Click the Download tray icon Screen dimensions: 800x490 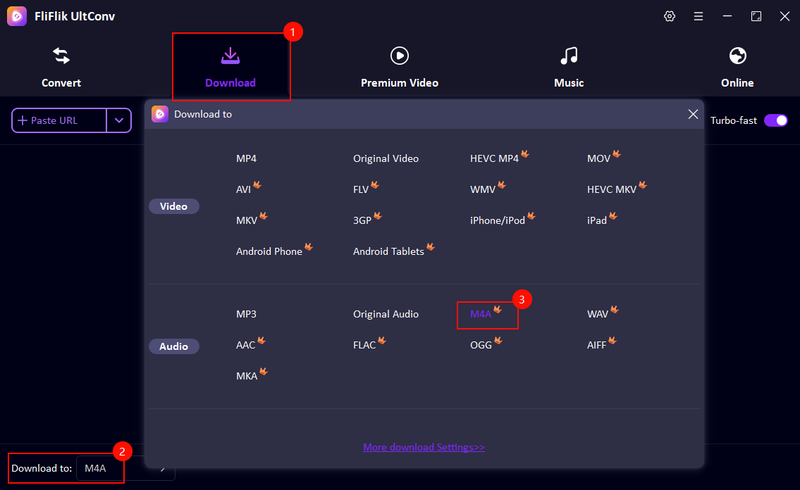point(231,56)
